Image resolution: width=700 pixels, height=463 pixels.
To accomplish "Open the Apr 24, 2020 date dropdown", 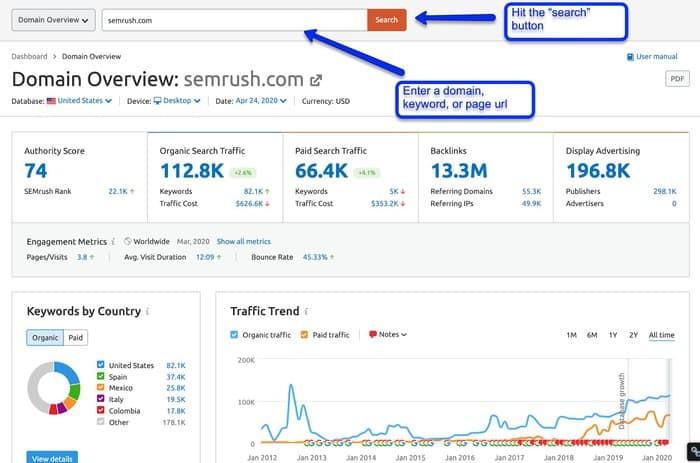I will pyautogui.click(x=260, y=101).
